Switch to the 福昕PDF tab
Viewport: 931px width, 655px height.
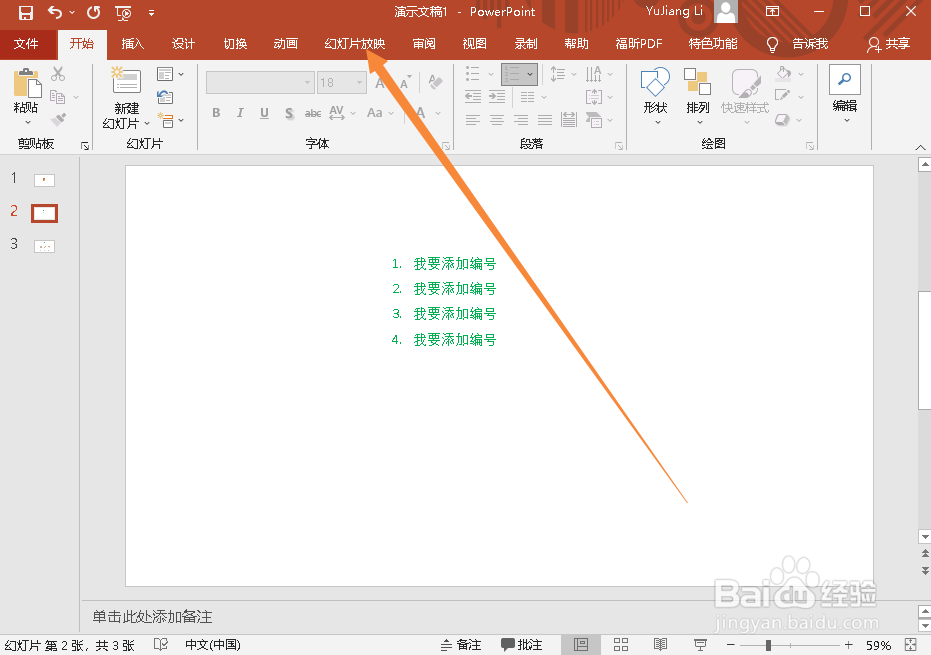pos(639,44)
